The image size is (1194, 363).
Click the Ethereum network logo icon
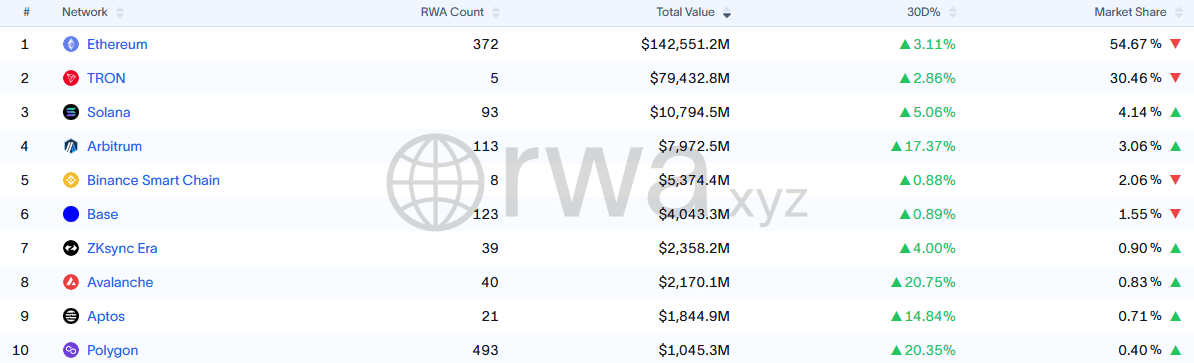[x=71, y=44]
